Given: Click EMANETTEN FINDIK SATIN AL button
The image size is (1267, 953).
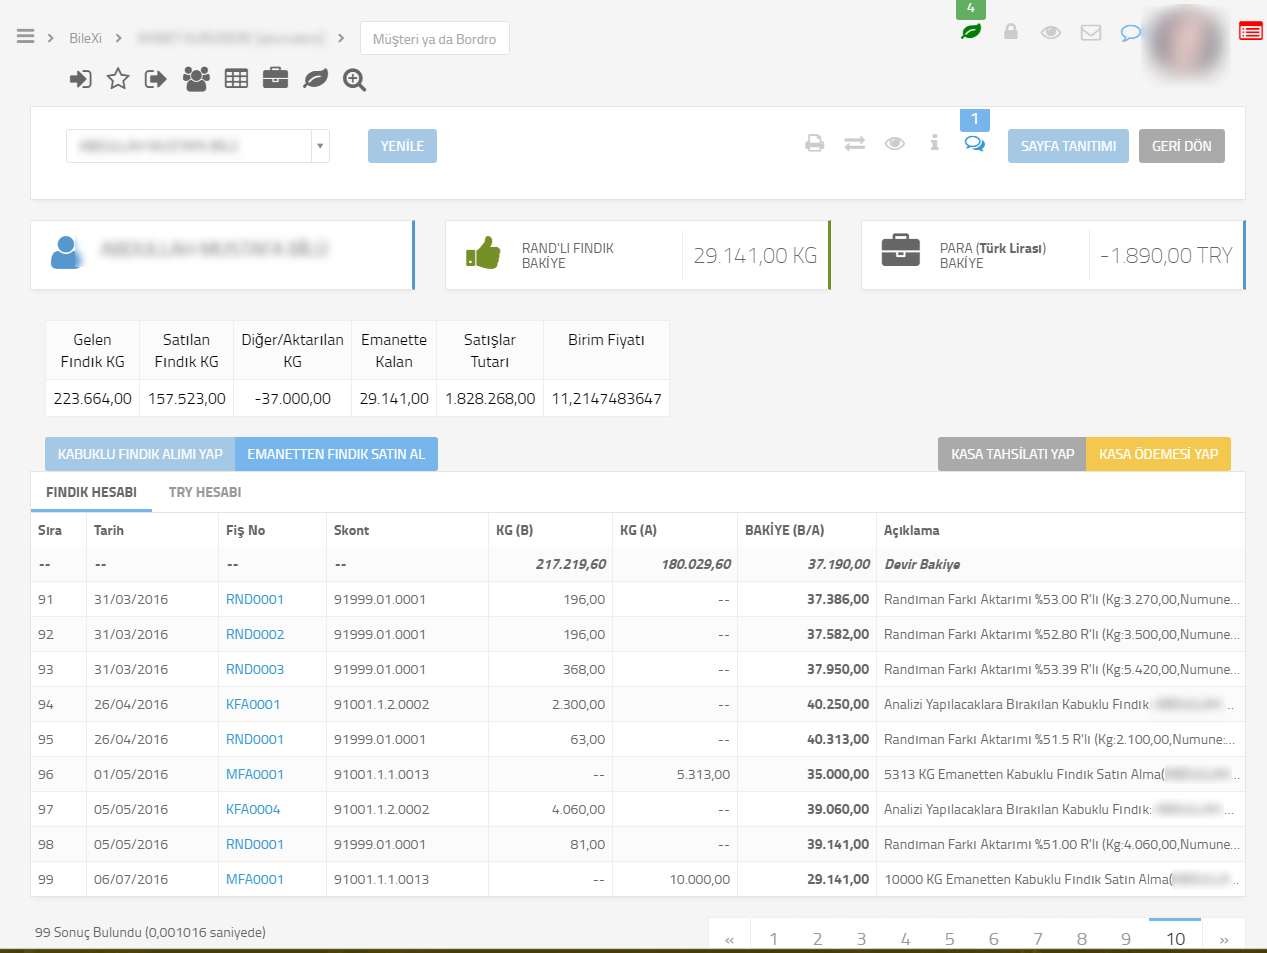Looking at the screenshot, I should pos(336,454).
